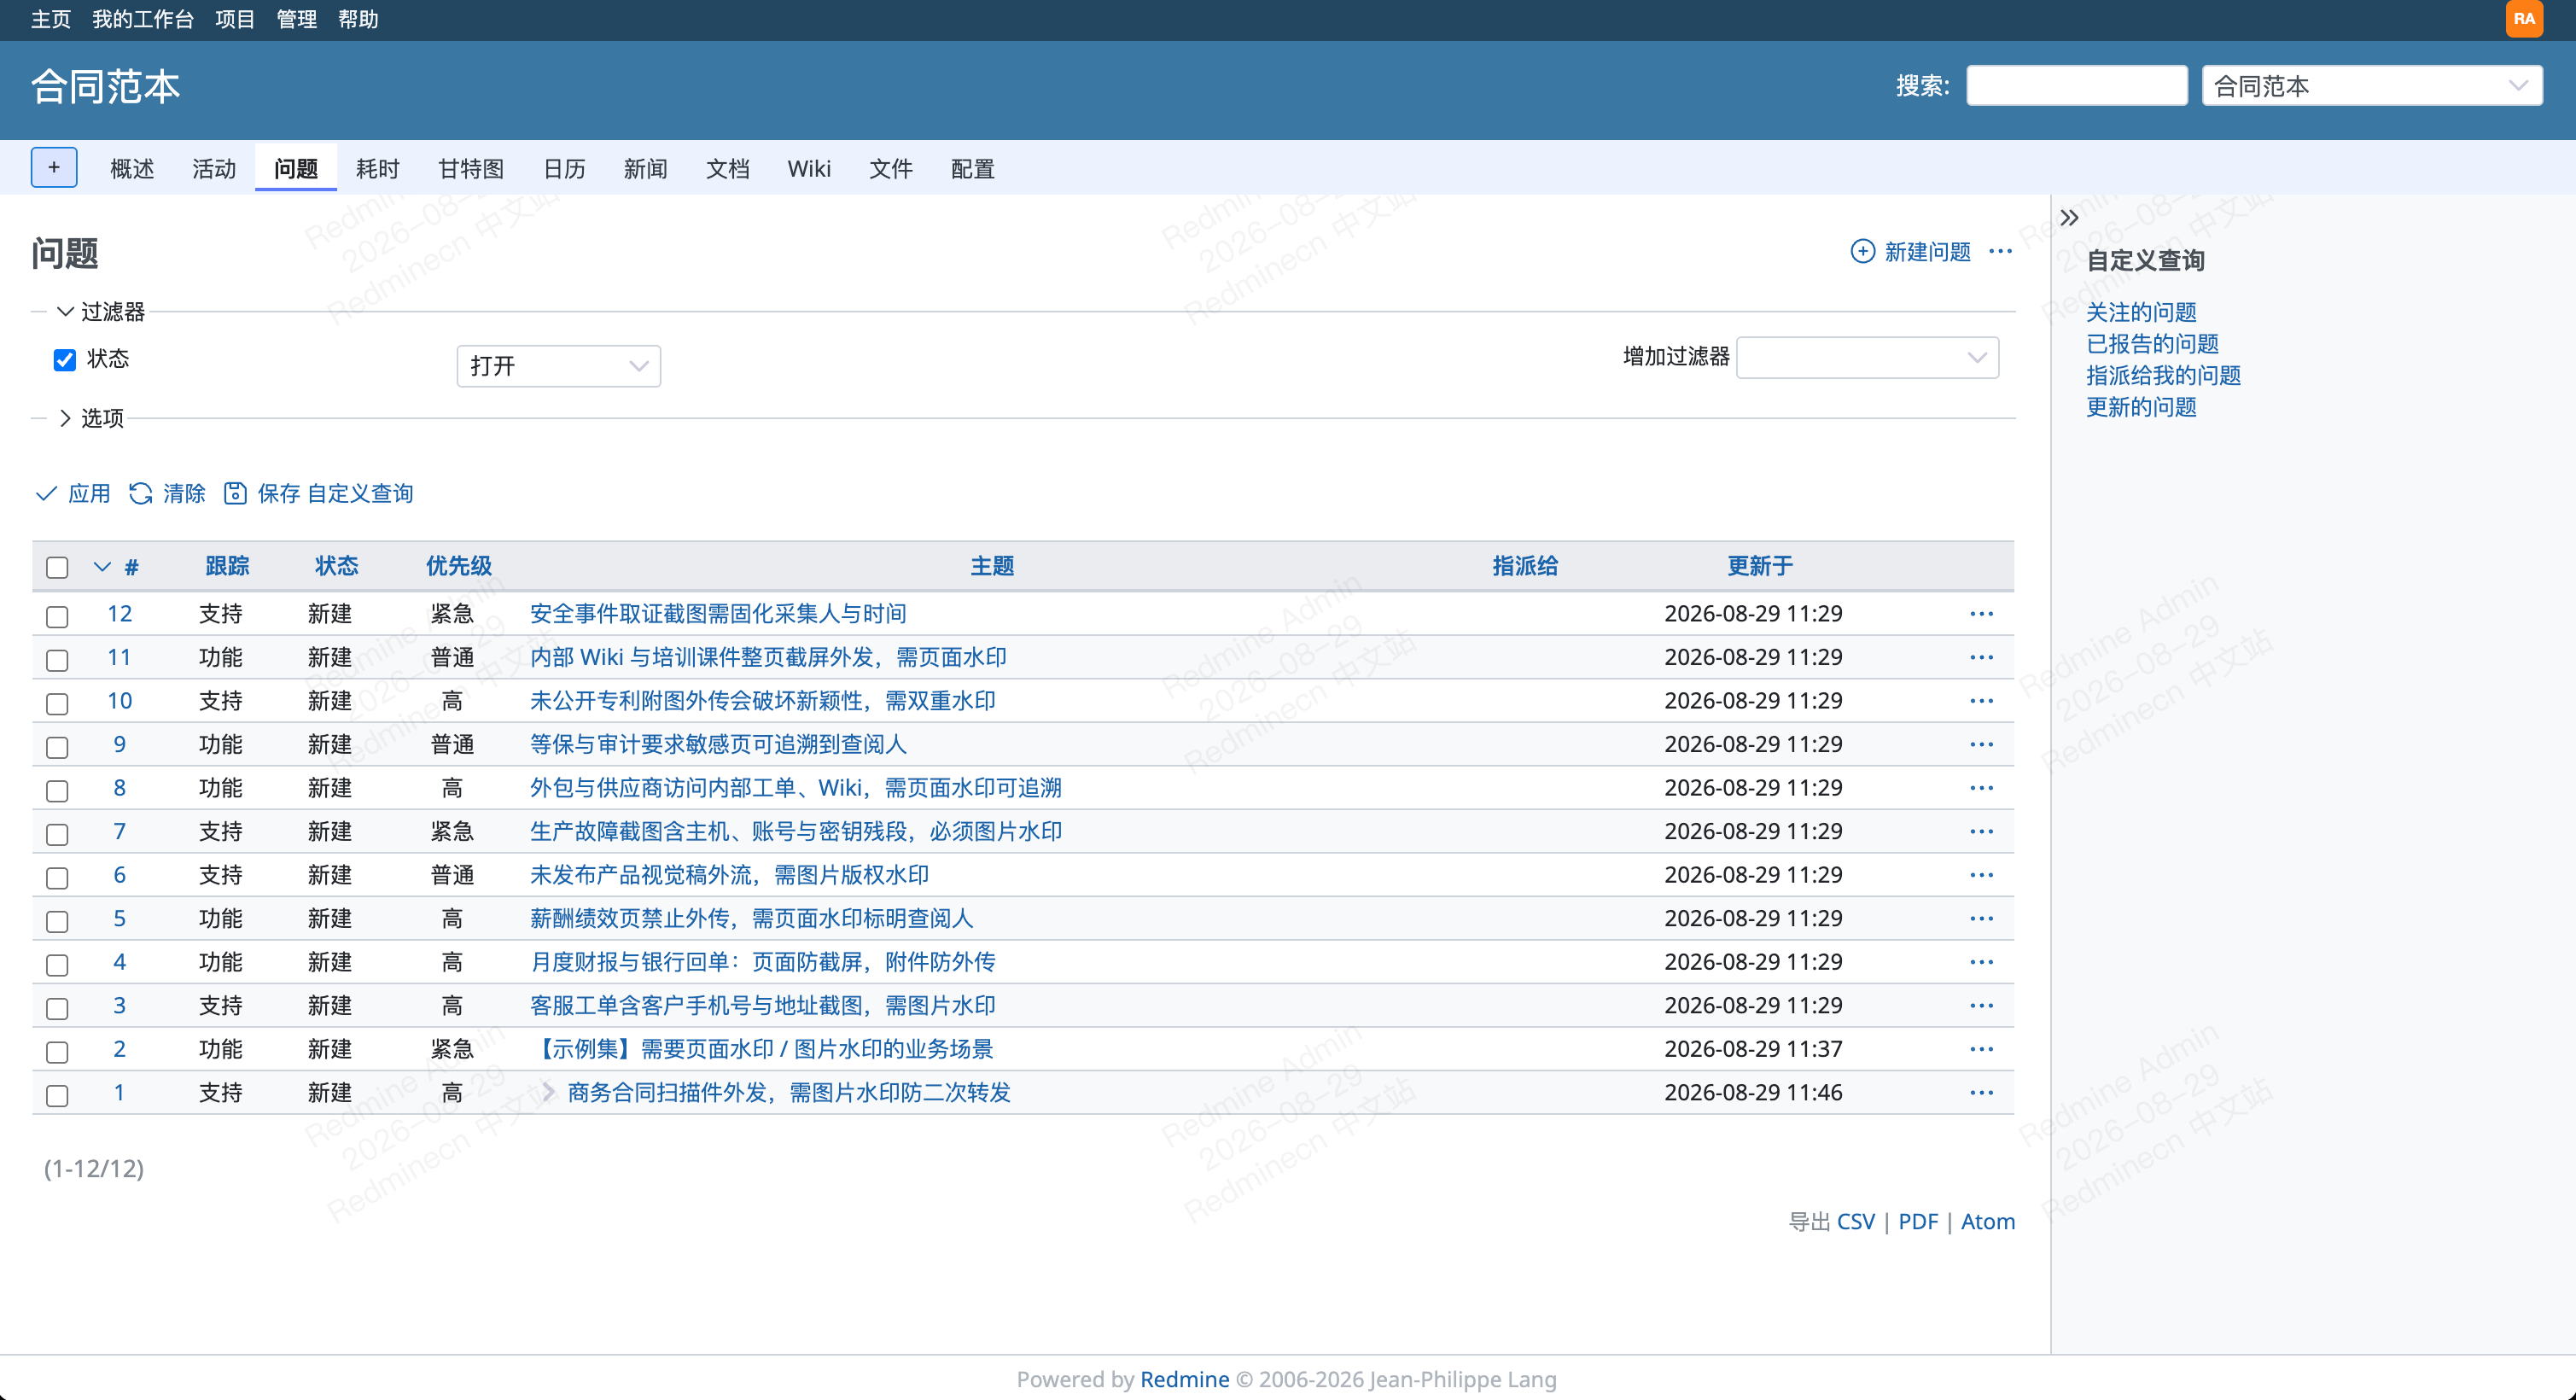Click the 新建问题 plus circle icon

(x=1862, y=251)
